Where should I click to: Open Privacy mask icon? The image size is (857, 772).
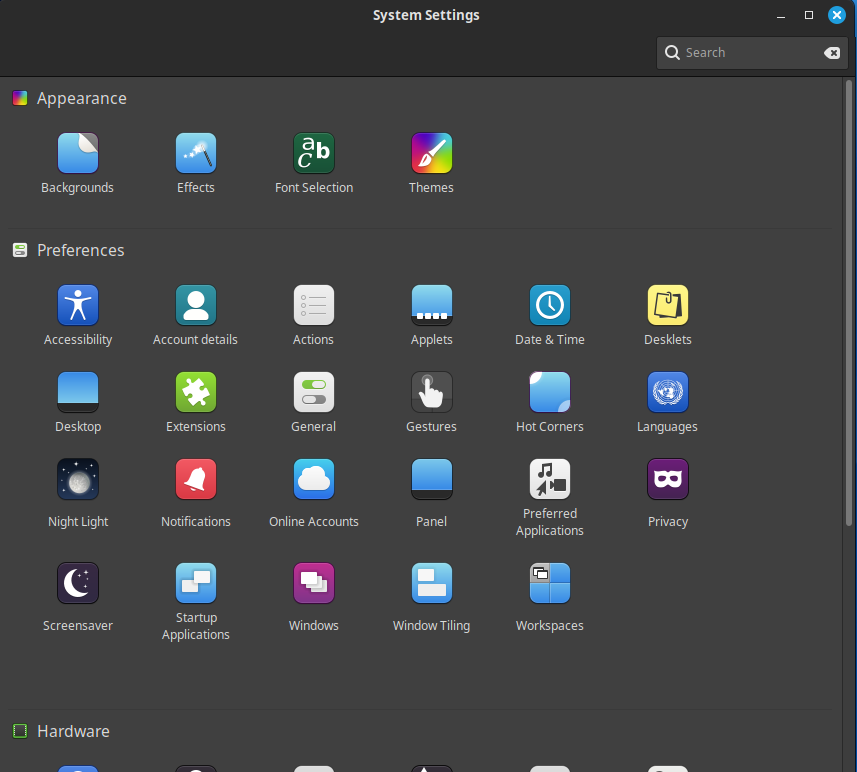668,479
